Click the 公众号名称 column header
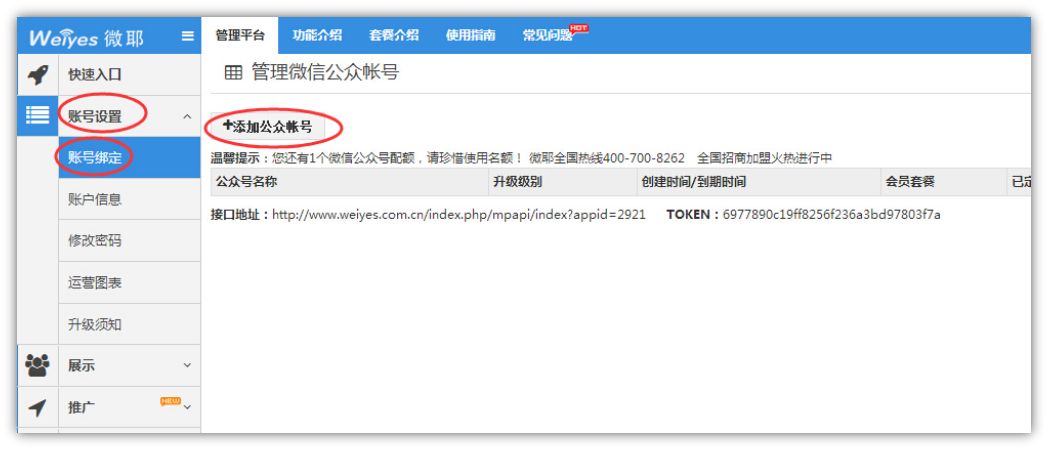Viewport: 1048px width, 450px height. [350, 182]
